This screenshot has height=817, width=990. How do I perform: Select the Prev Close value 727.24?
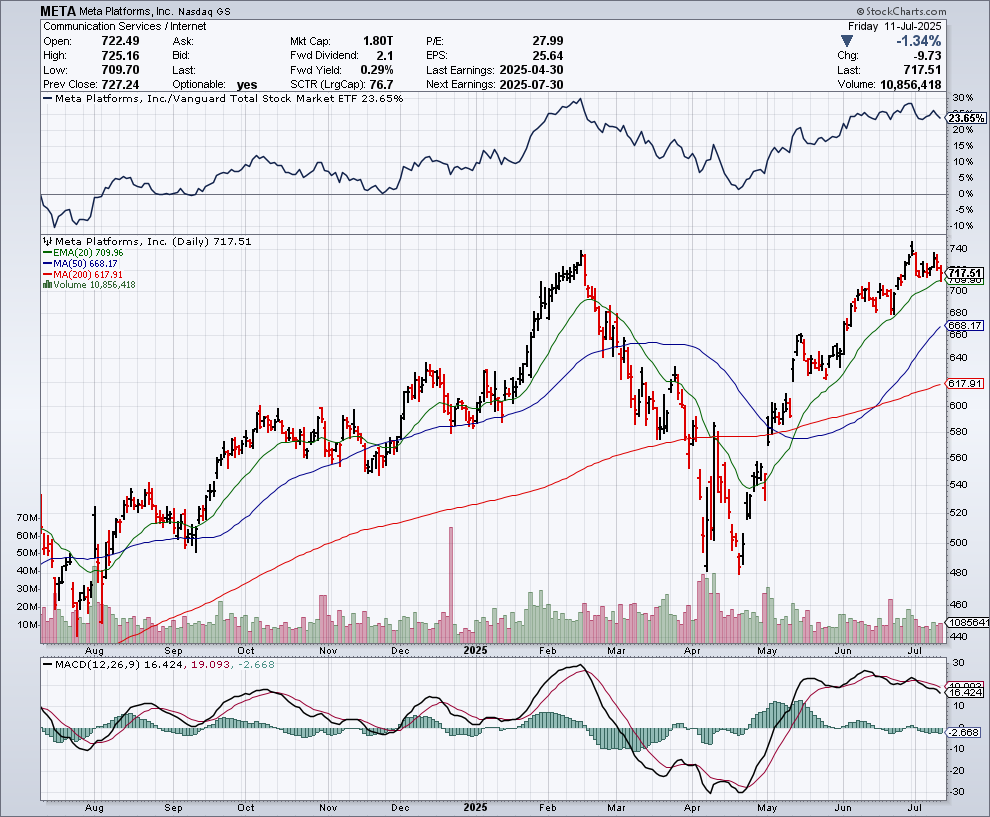tap(121, 84)
